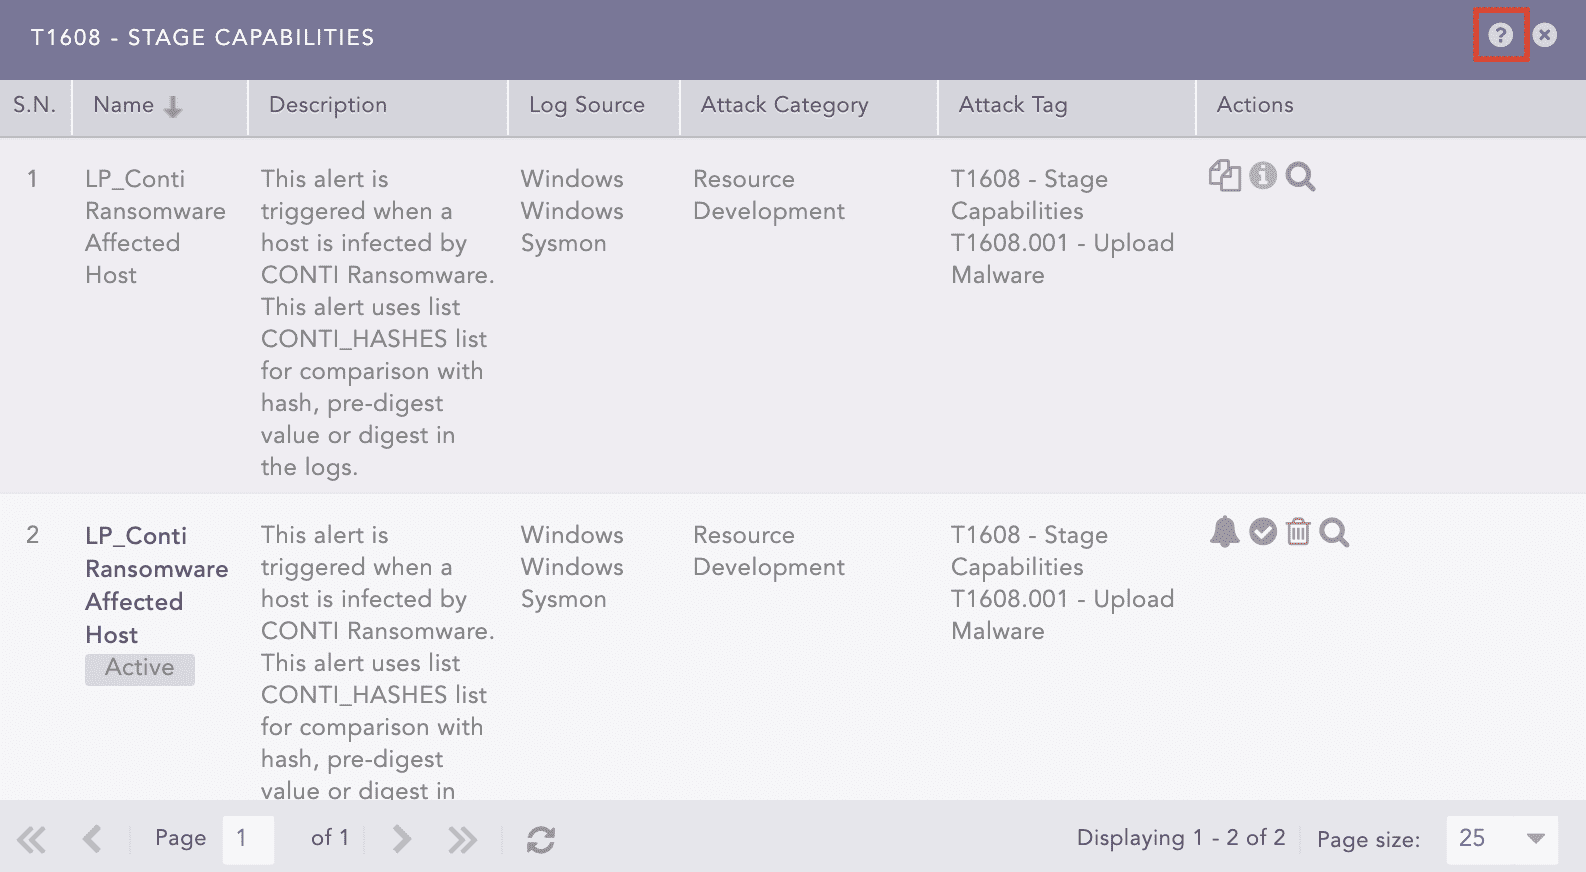Viewport: 1586px width, 872px height.
Task: Click the serial number 2 cell
Action: coord(32,535)
